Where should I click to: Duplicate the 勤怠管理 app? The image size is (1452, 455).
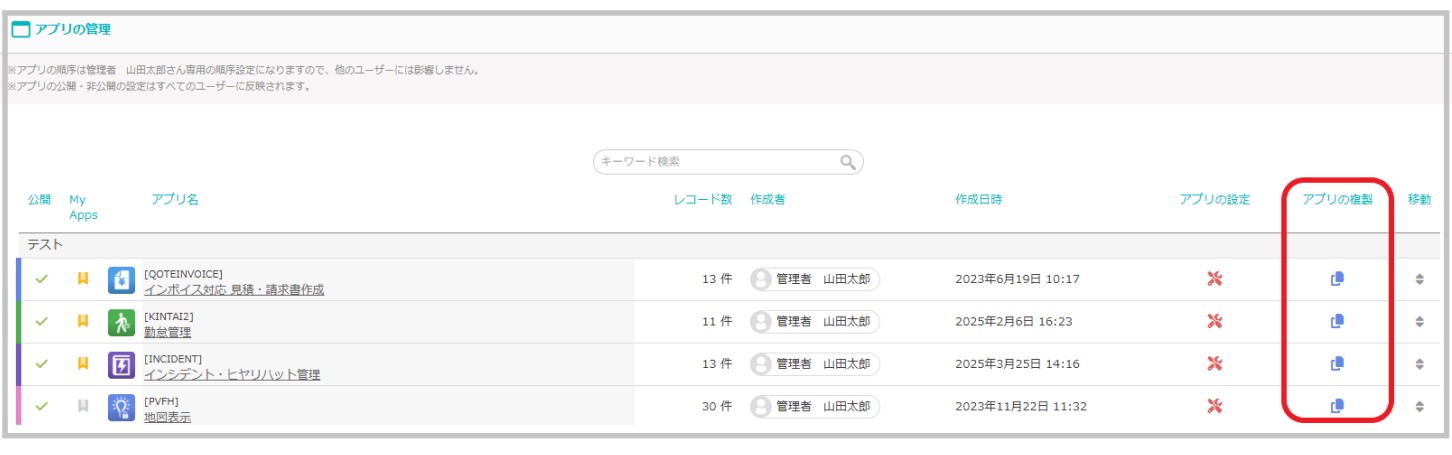(x=1337, y=321)
